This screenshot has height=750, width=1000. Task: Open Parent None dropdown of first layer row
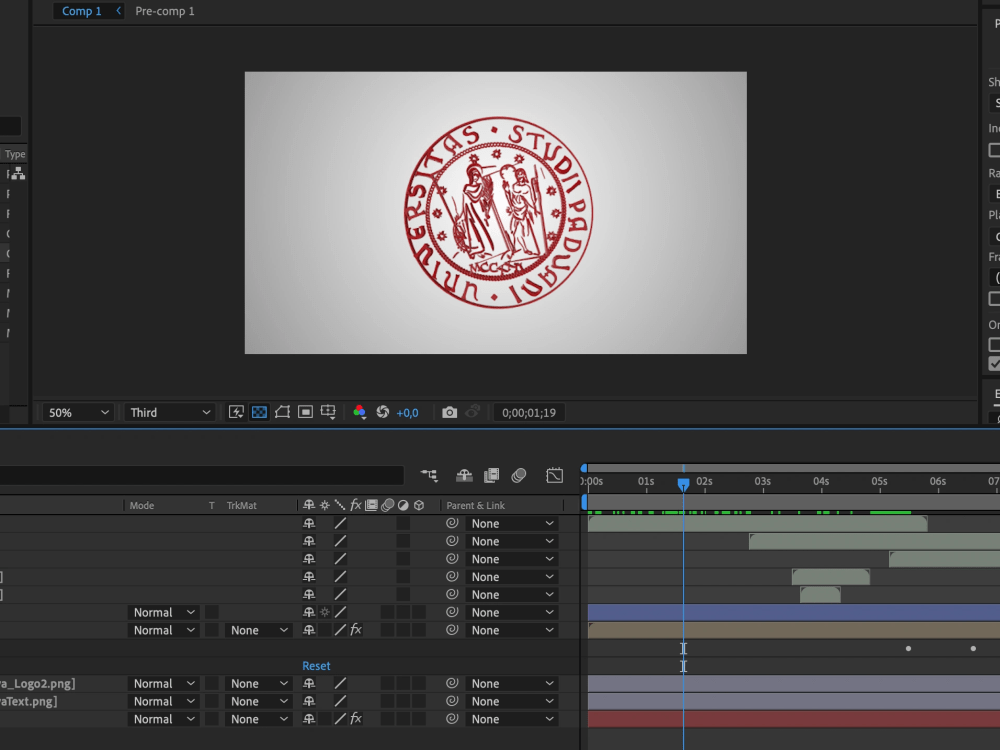pos(512,524)
